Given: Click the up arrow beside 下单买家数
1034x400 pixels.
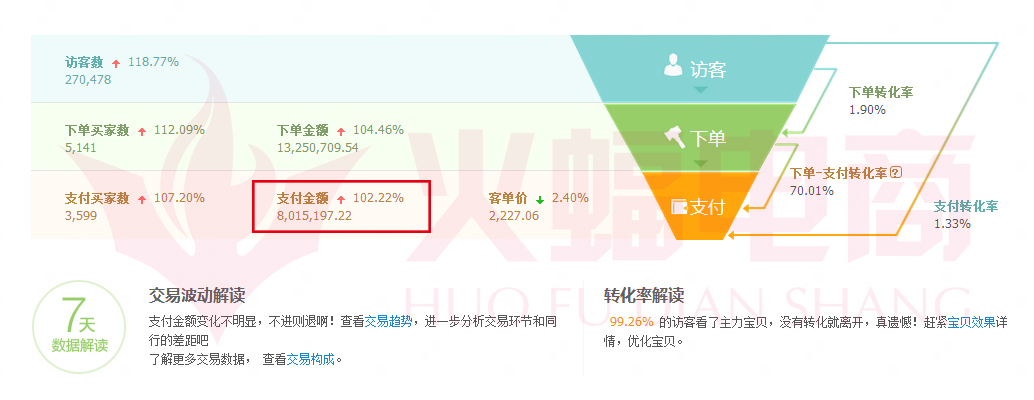Looking at the screenshot, I should (x=142, y=131).
